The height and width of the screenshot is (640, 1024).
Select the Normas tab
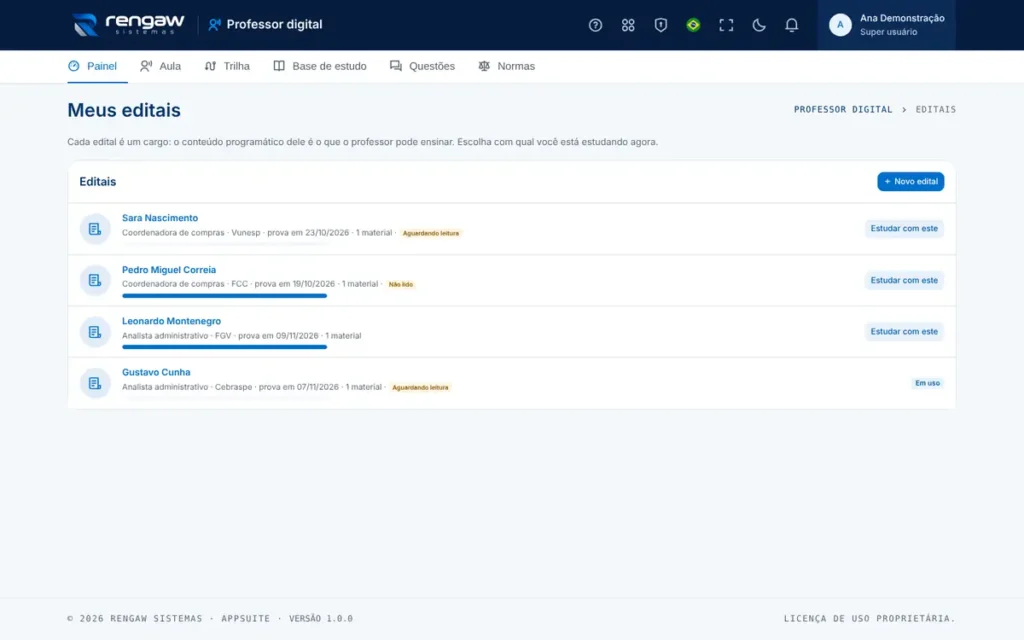coord(507,66)
